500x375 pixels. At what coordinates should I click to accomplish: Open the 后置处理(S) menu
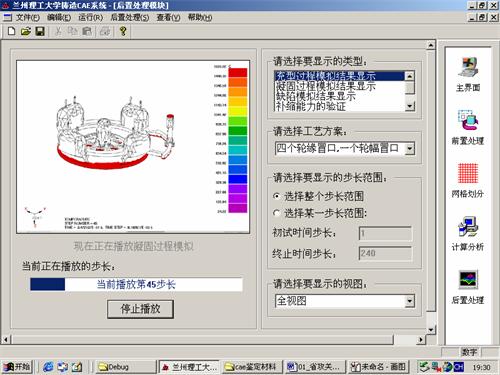[130, 17]
